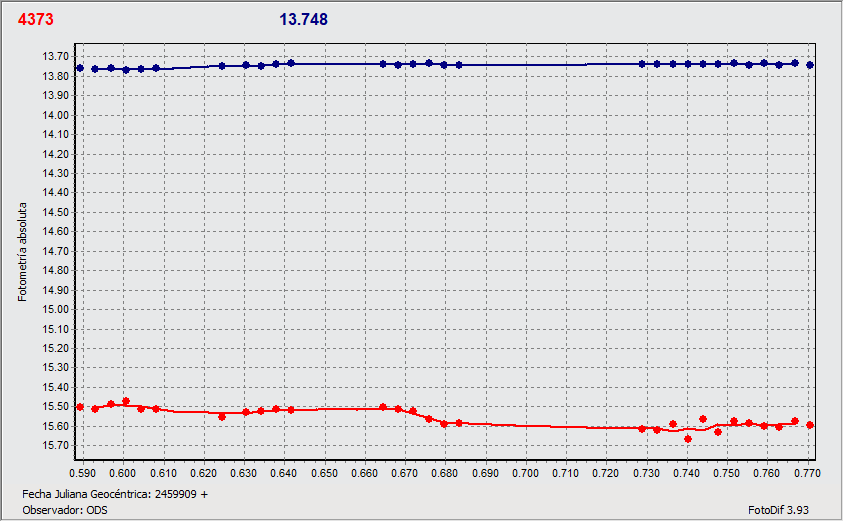This screenshot has width=844, height=522.
Task: Select the blue point near 0.729
Action: coord(642,64)
